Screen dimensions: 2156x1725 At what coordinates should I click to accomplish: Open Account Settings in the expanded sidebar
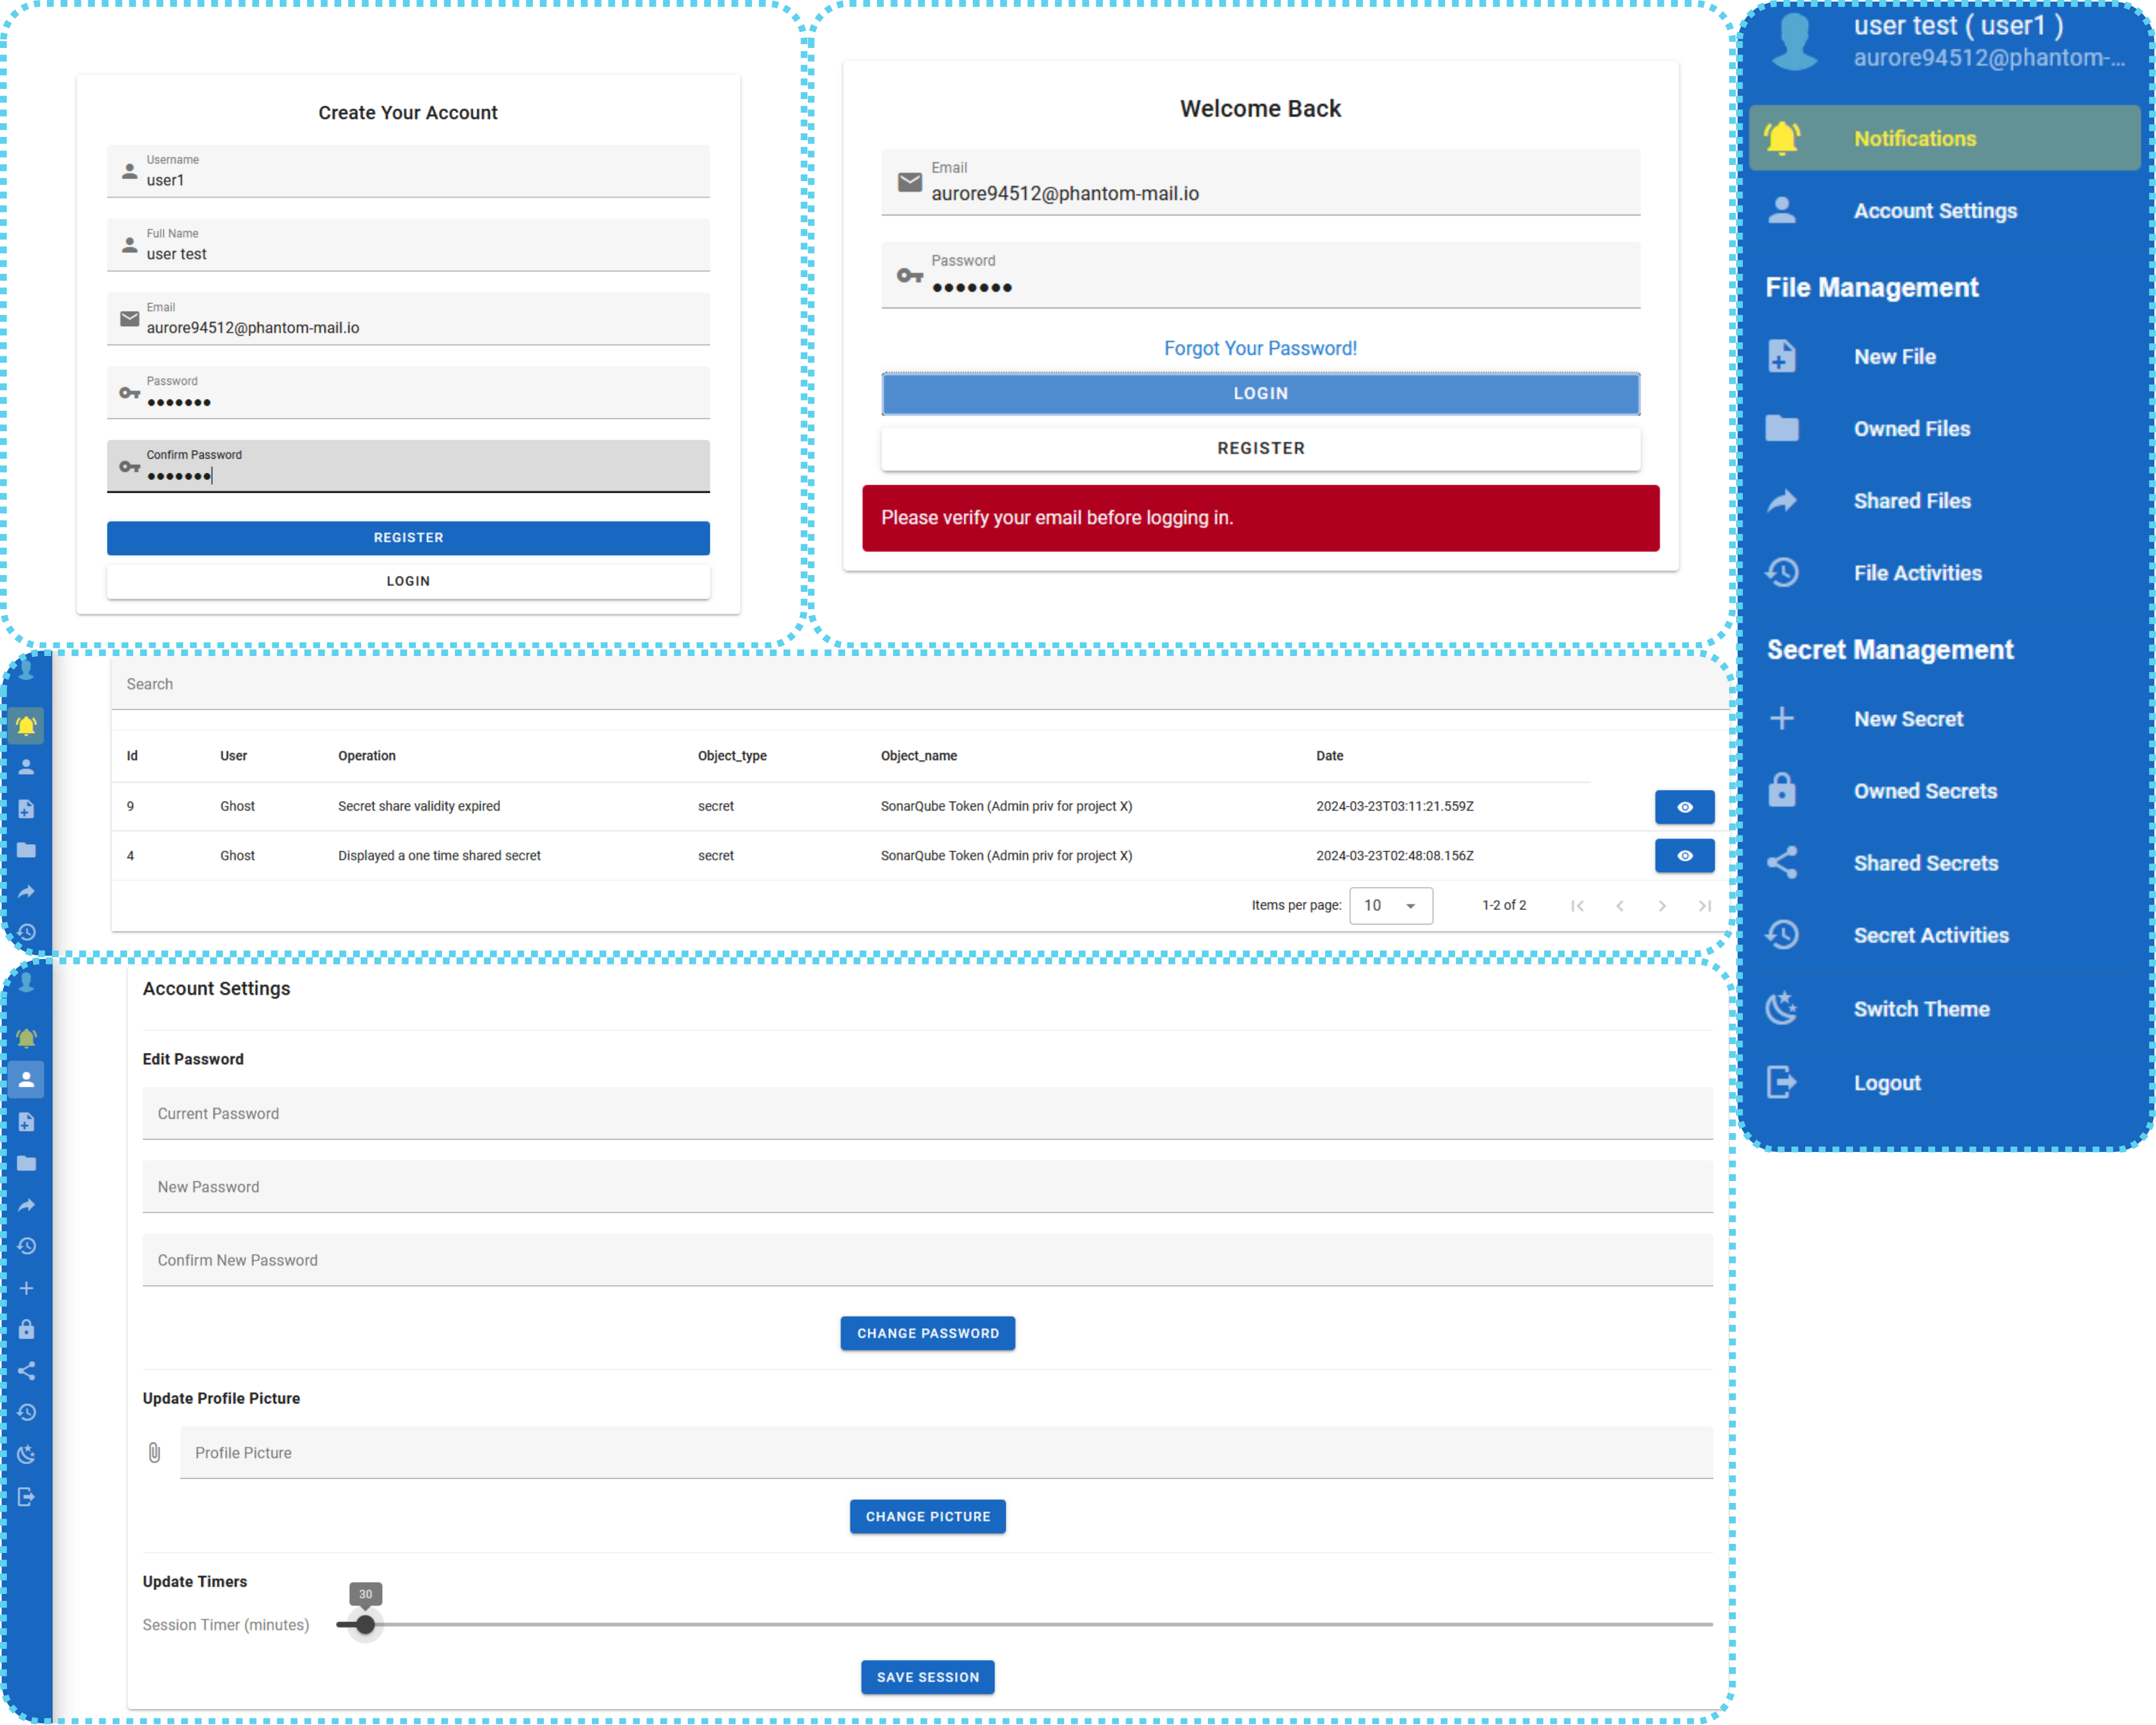tap(1943, 211)
